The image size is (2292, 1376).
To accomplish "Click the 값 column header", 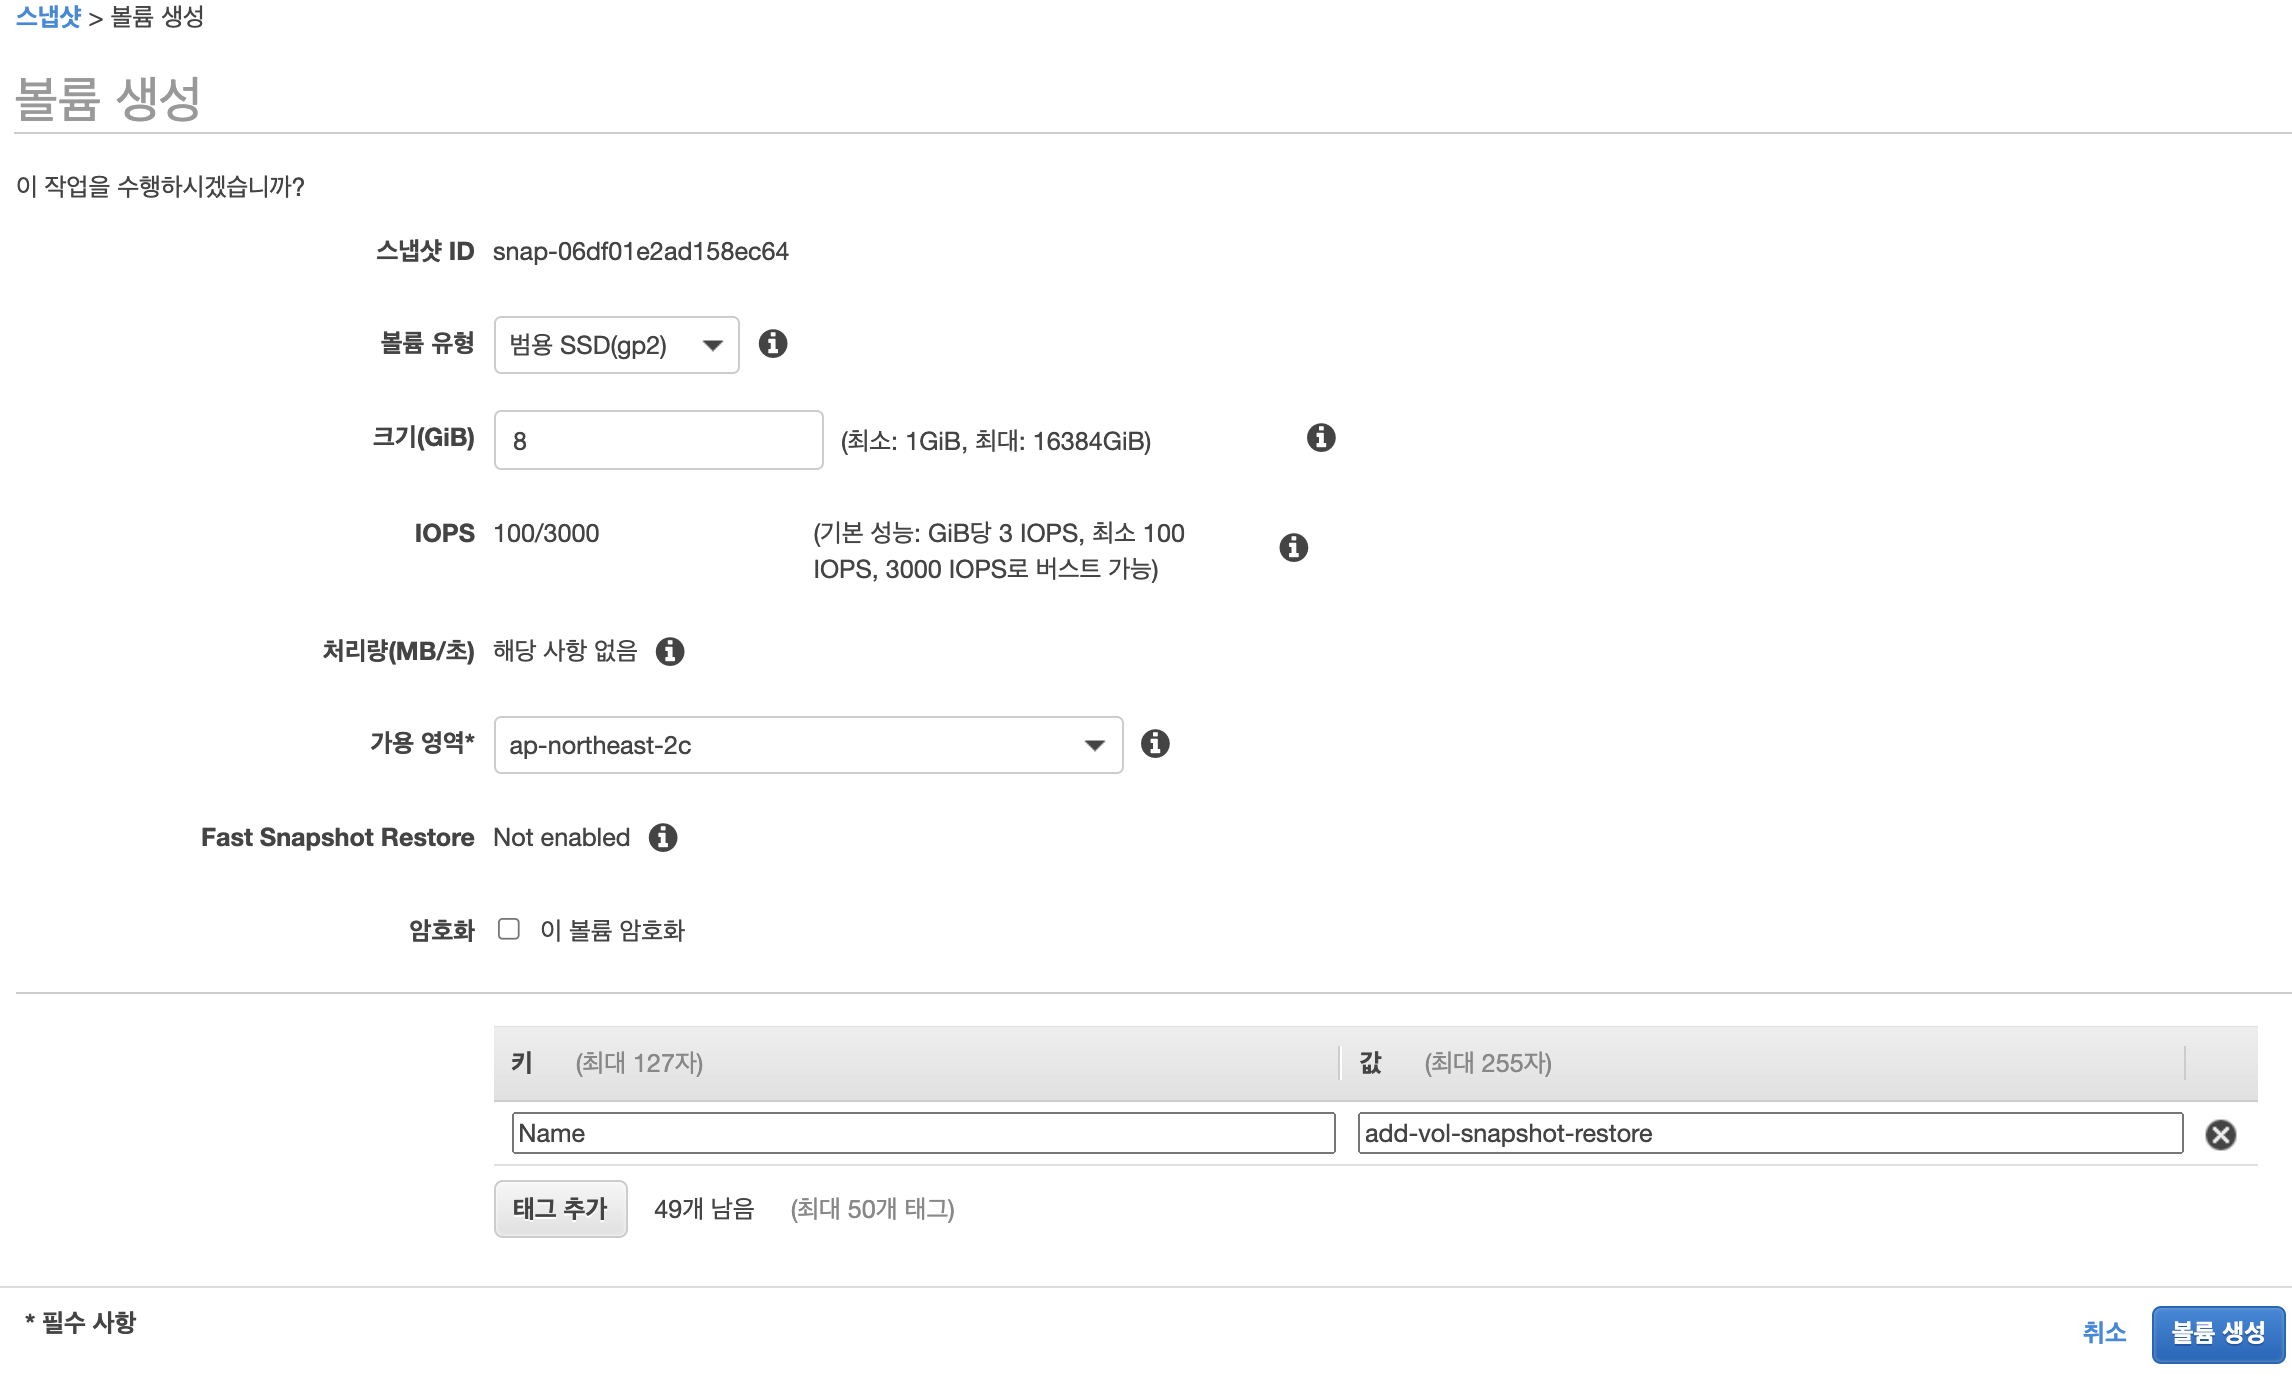I will pyautogui.click(x=1371, y=1063).
